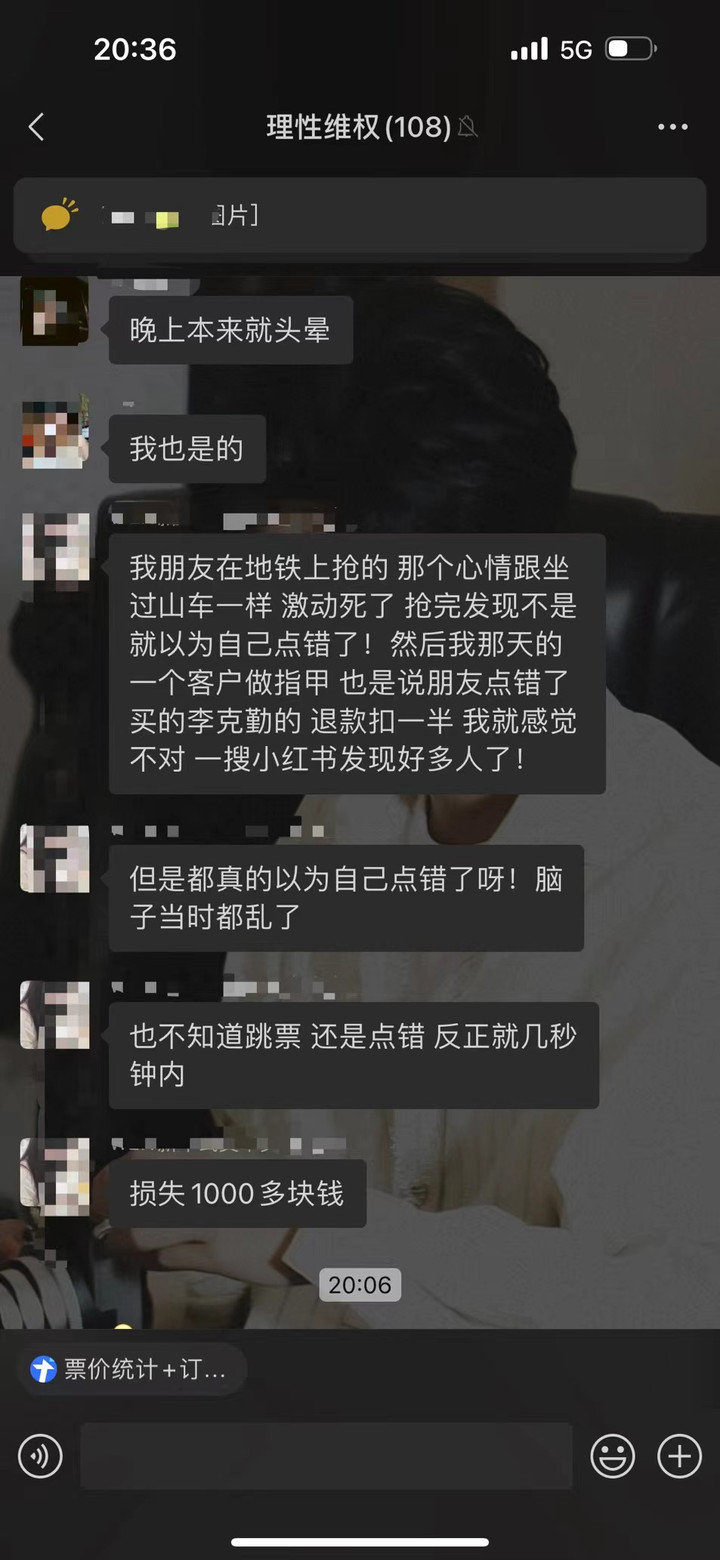The image size is (720, 1560).
Task: Tap the message input field
Action: tap(326, 1456)
